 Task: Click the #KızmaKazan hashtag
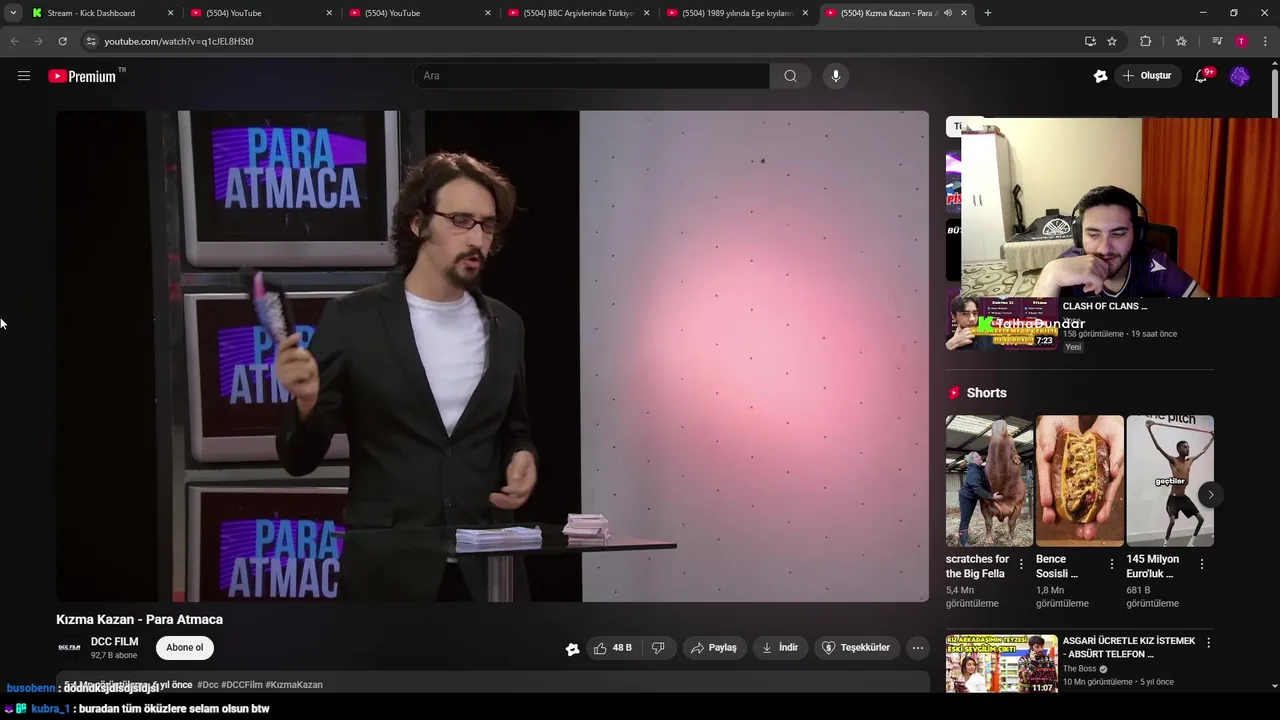pyautogui.click(x=294, y=685)
